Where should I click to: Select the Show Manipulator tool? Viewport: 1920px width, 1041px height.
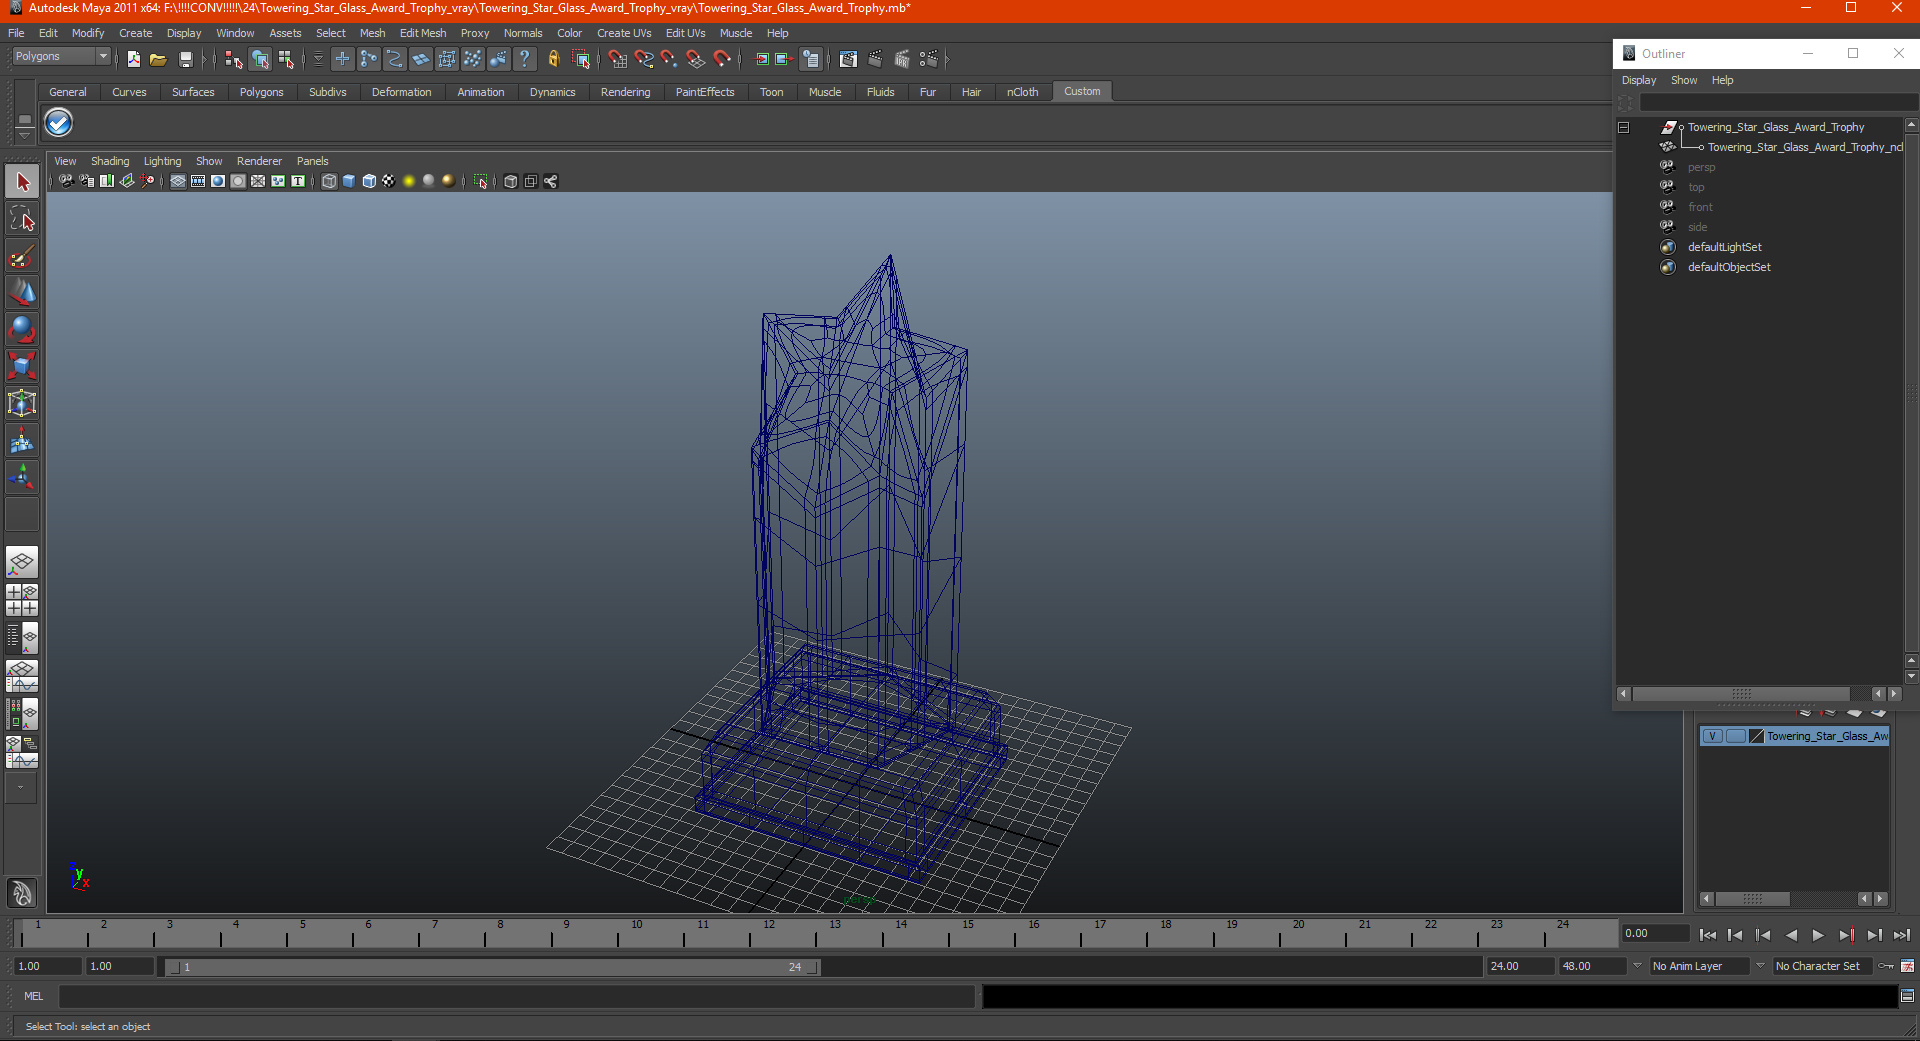22,477
